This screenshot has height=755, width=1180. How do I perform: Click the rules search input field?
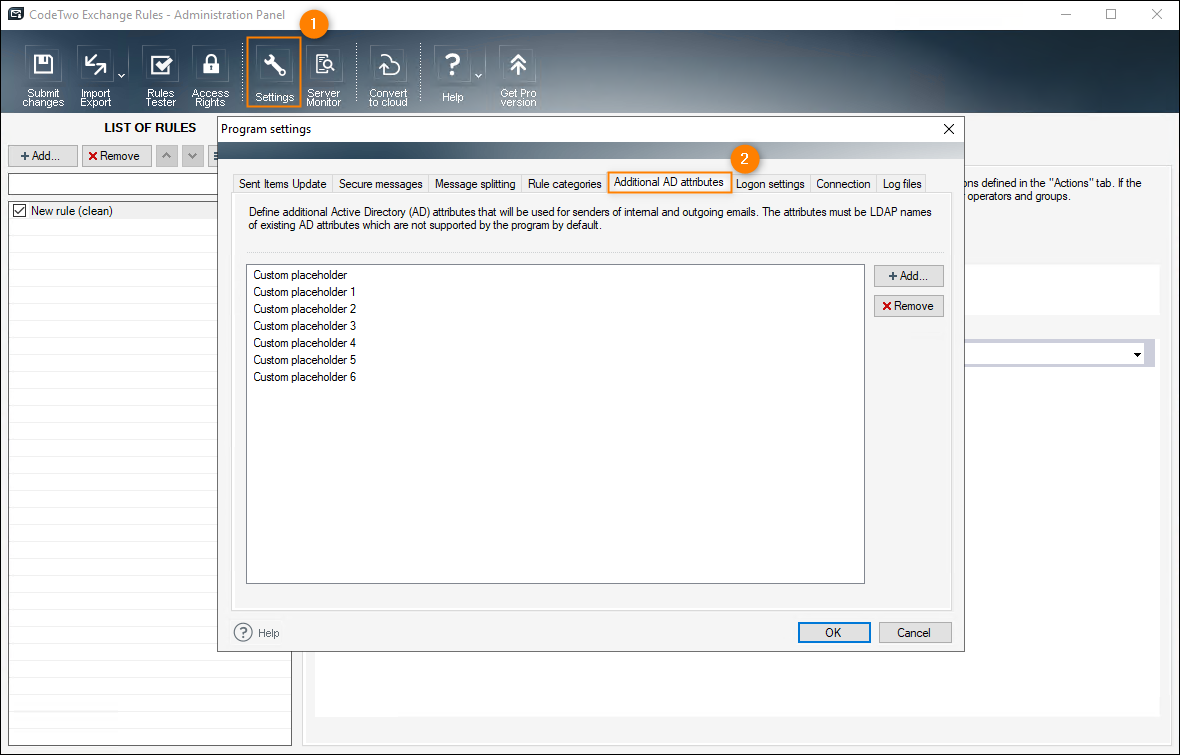point(113,184)
